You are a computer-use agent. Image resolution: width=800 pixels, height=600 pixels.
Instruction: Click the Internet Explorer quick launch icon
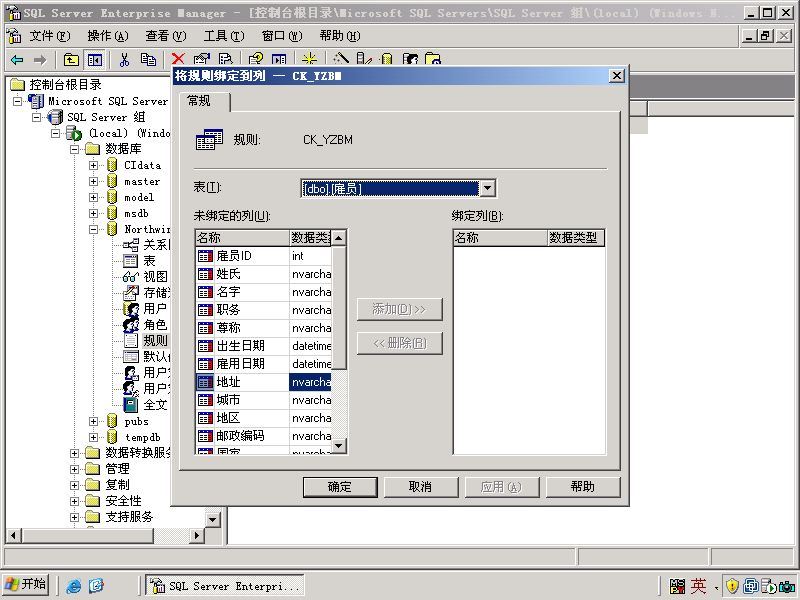73,585
